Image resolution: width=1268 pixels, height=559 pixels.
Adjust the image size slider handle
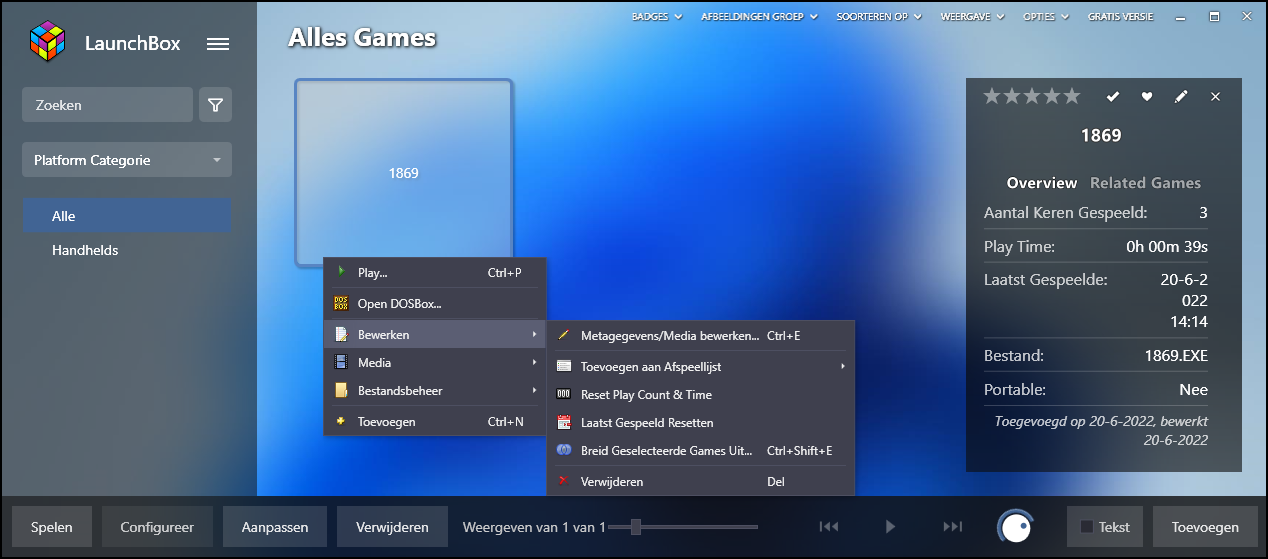point(635,527)
